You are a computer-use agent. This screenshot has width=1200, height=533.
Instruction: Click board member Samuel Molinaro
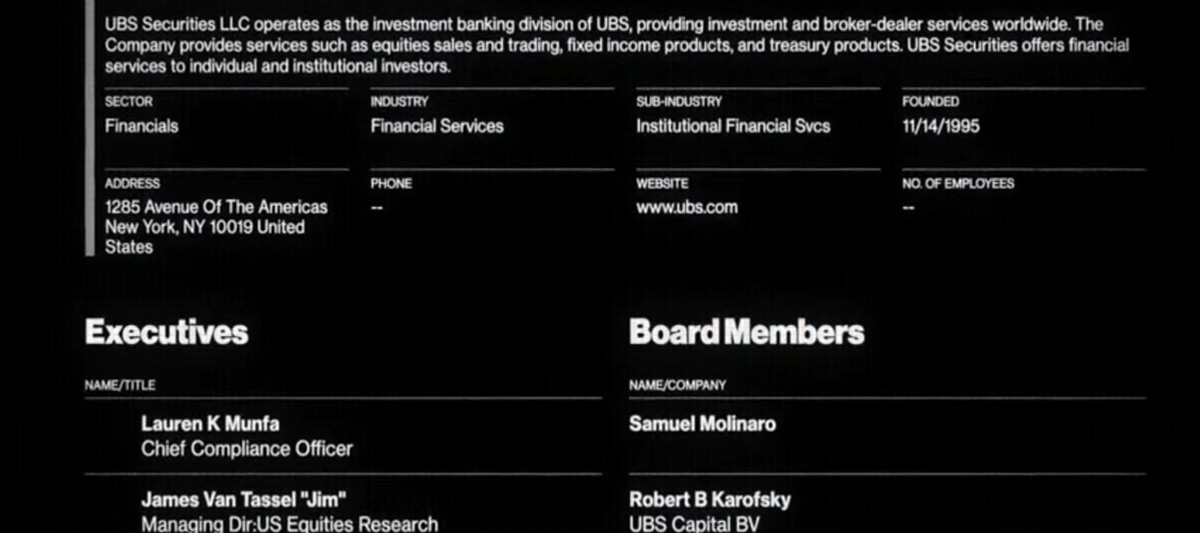coord(702,424)
